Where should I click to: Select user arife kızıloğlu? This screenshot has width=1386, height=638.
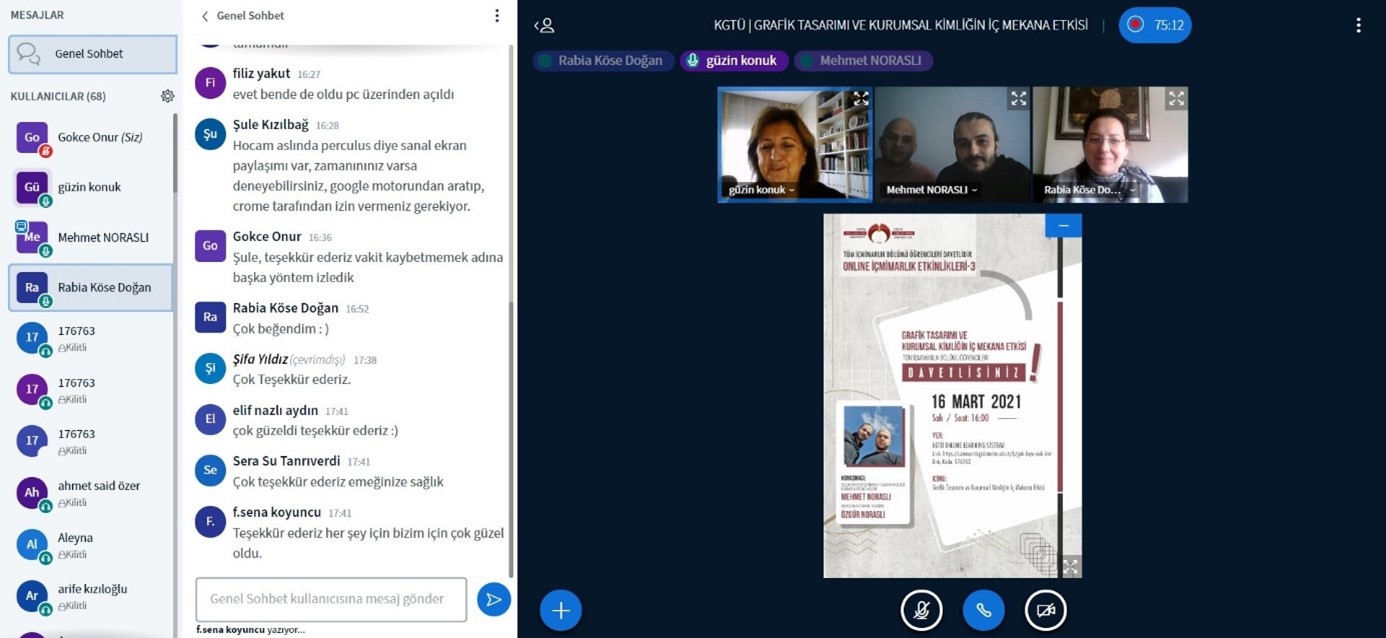click(90, 596)
